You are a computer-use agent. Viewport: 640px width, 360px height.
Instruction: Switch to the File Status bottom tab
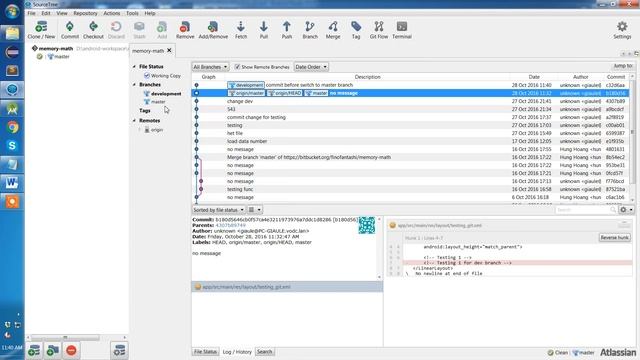[x=205, y=352]
